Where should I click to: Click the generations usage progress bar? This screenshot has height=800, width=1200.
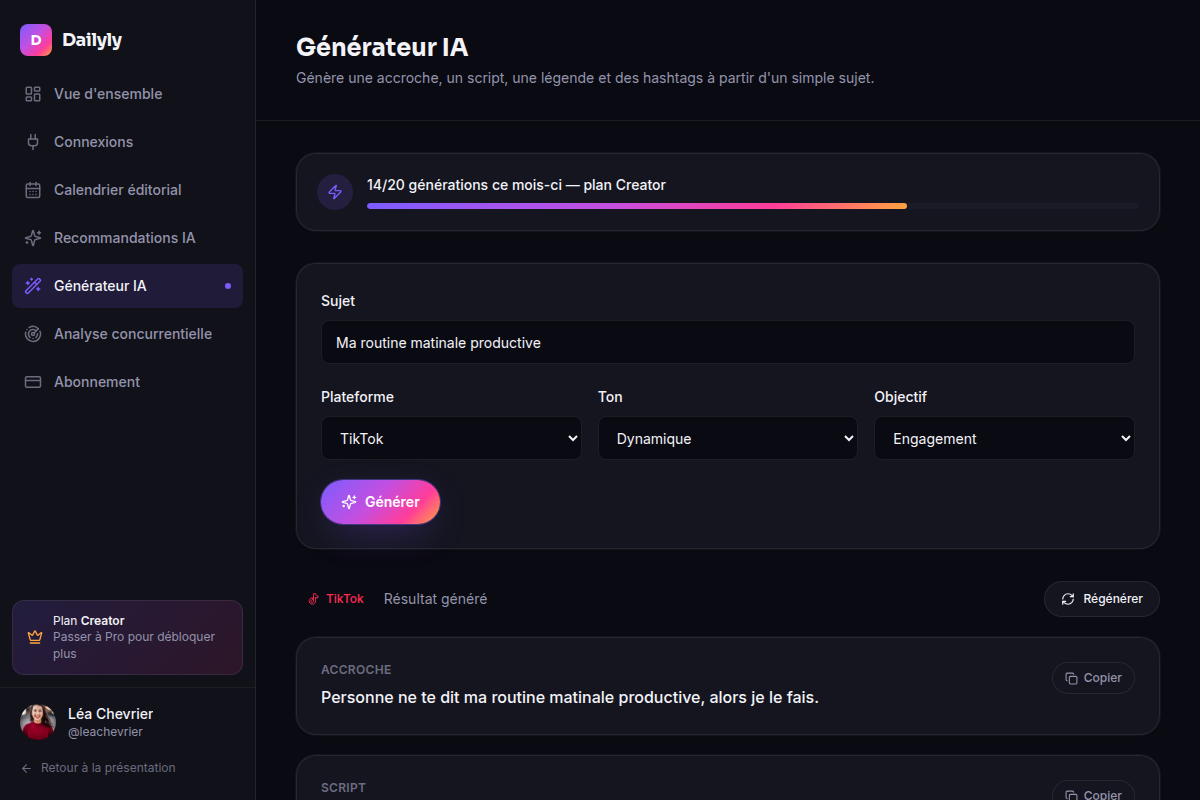point(752,206)
